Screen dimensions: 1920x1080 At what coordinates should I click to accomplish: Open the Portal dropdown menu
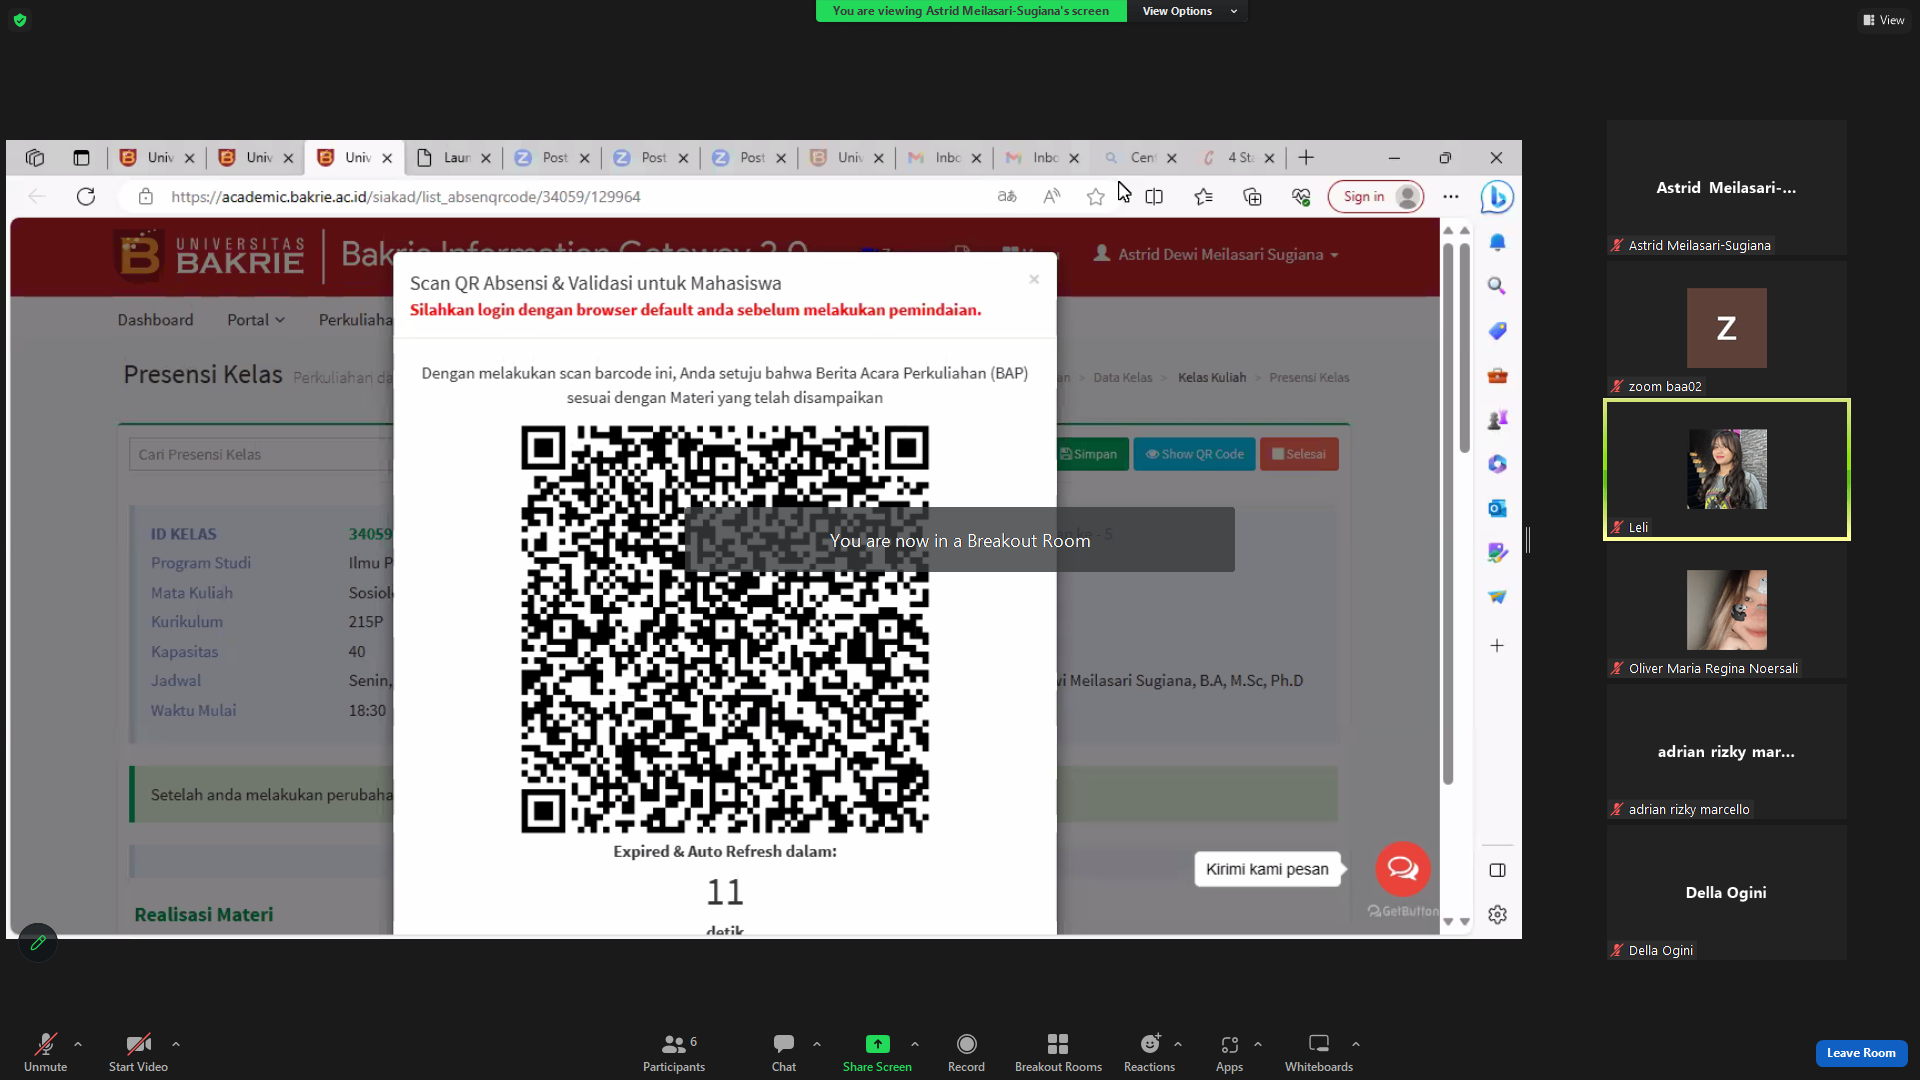point(256,320)
